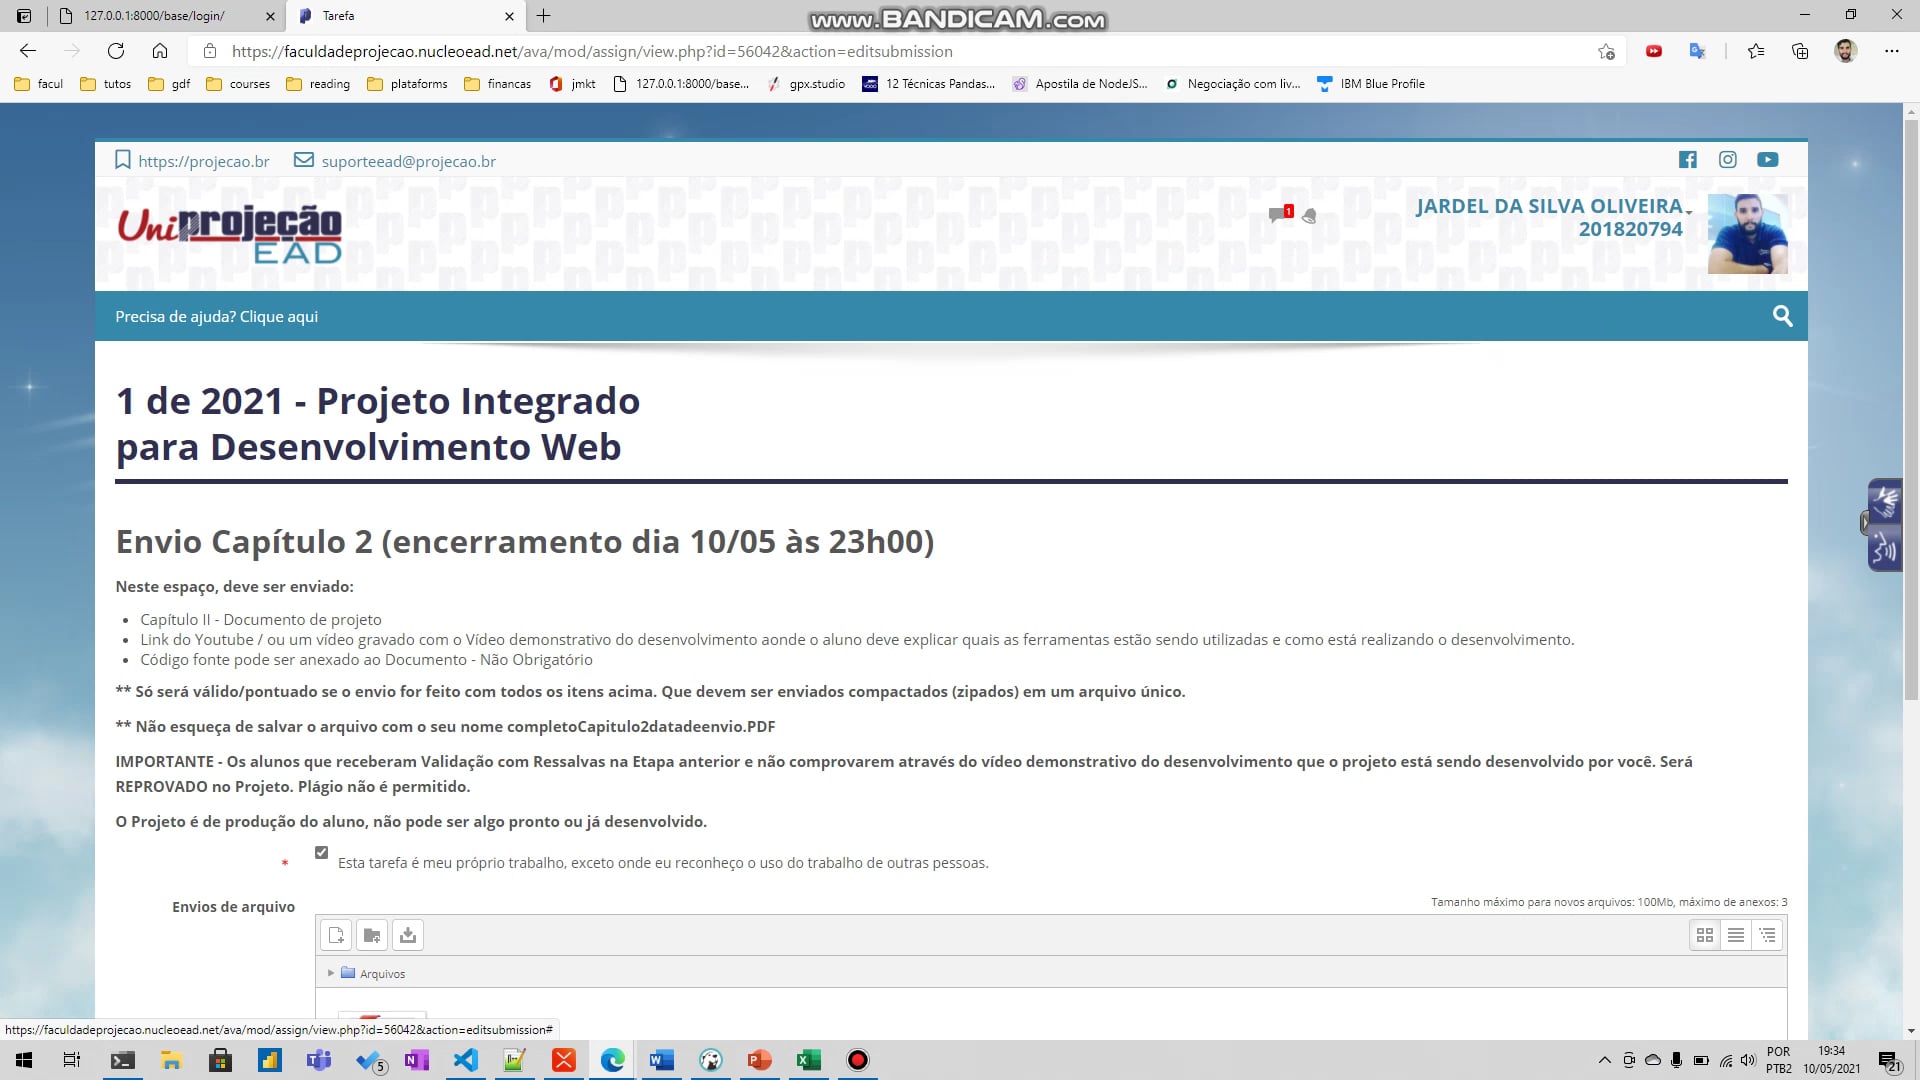Click the Libras hand accessibility widget
The width and height of the screenshot is (1920, 1080).
pos(1885,501)
